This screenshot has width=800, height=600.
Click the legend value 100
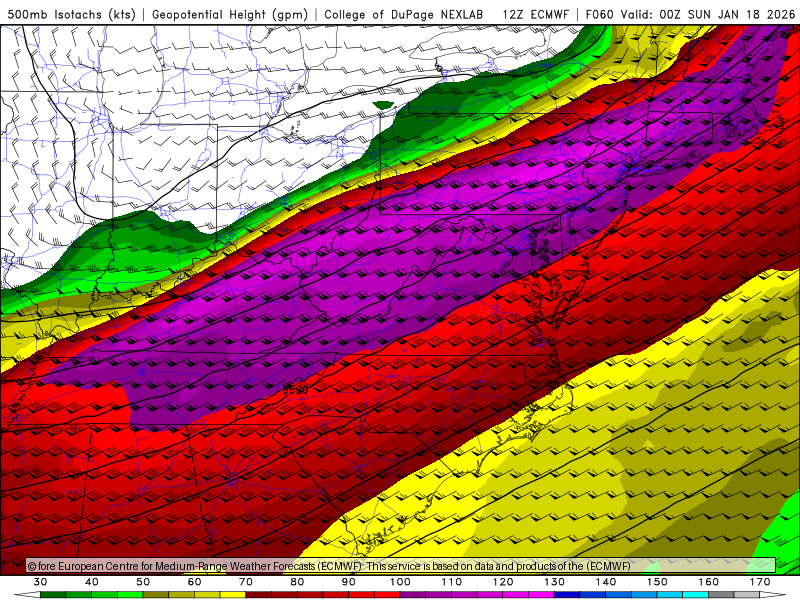(401, 582)
